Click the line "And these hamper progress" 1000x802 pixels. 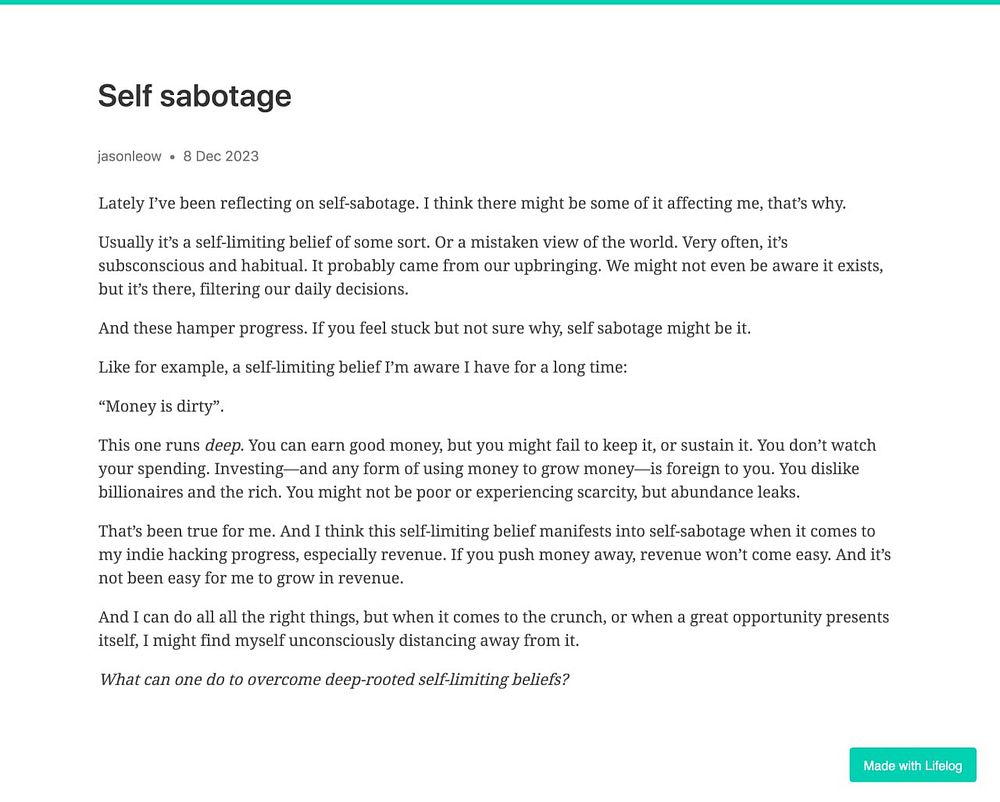click(x=424, y=328)
